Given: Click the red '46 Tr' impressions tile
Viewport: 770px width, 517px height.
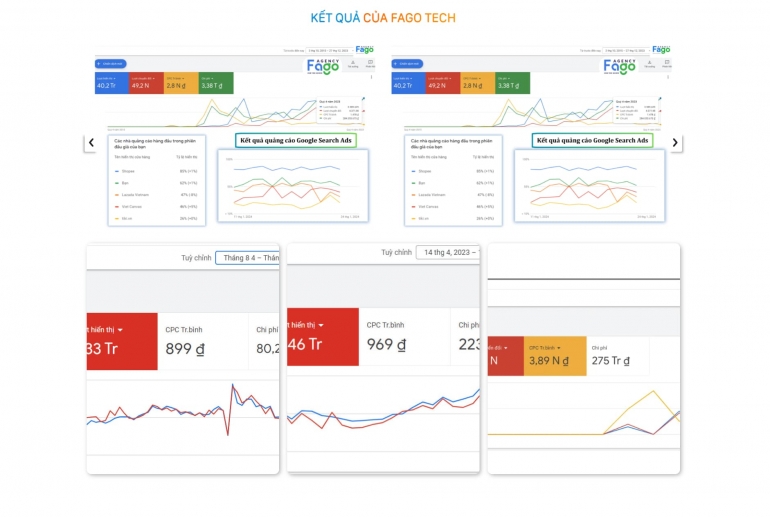Looking at the screenshot, I should (323, 337).
